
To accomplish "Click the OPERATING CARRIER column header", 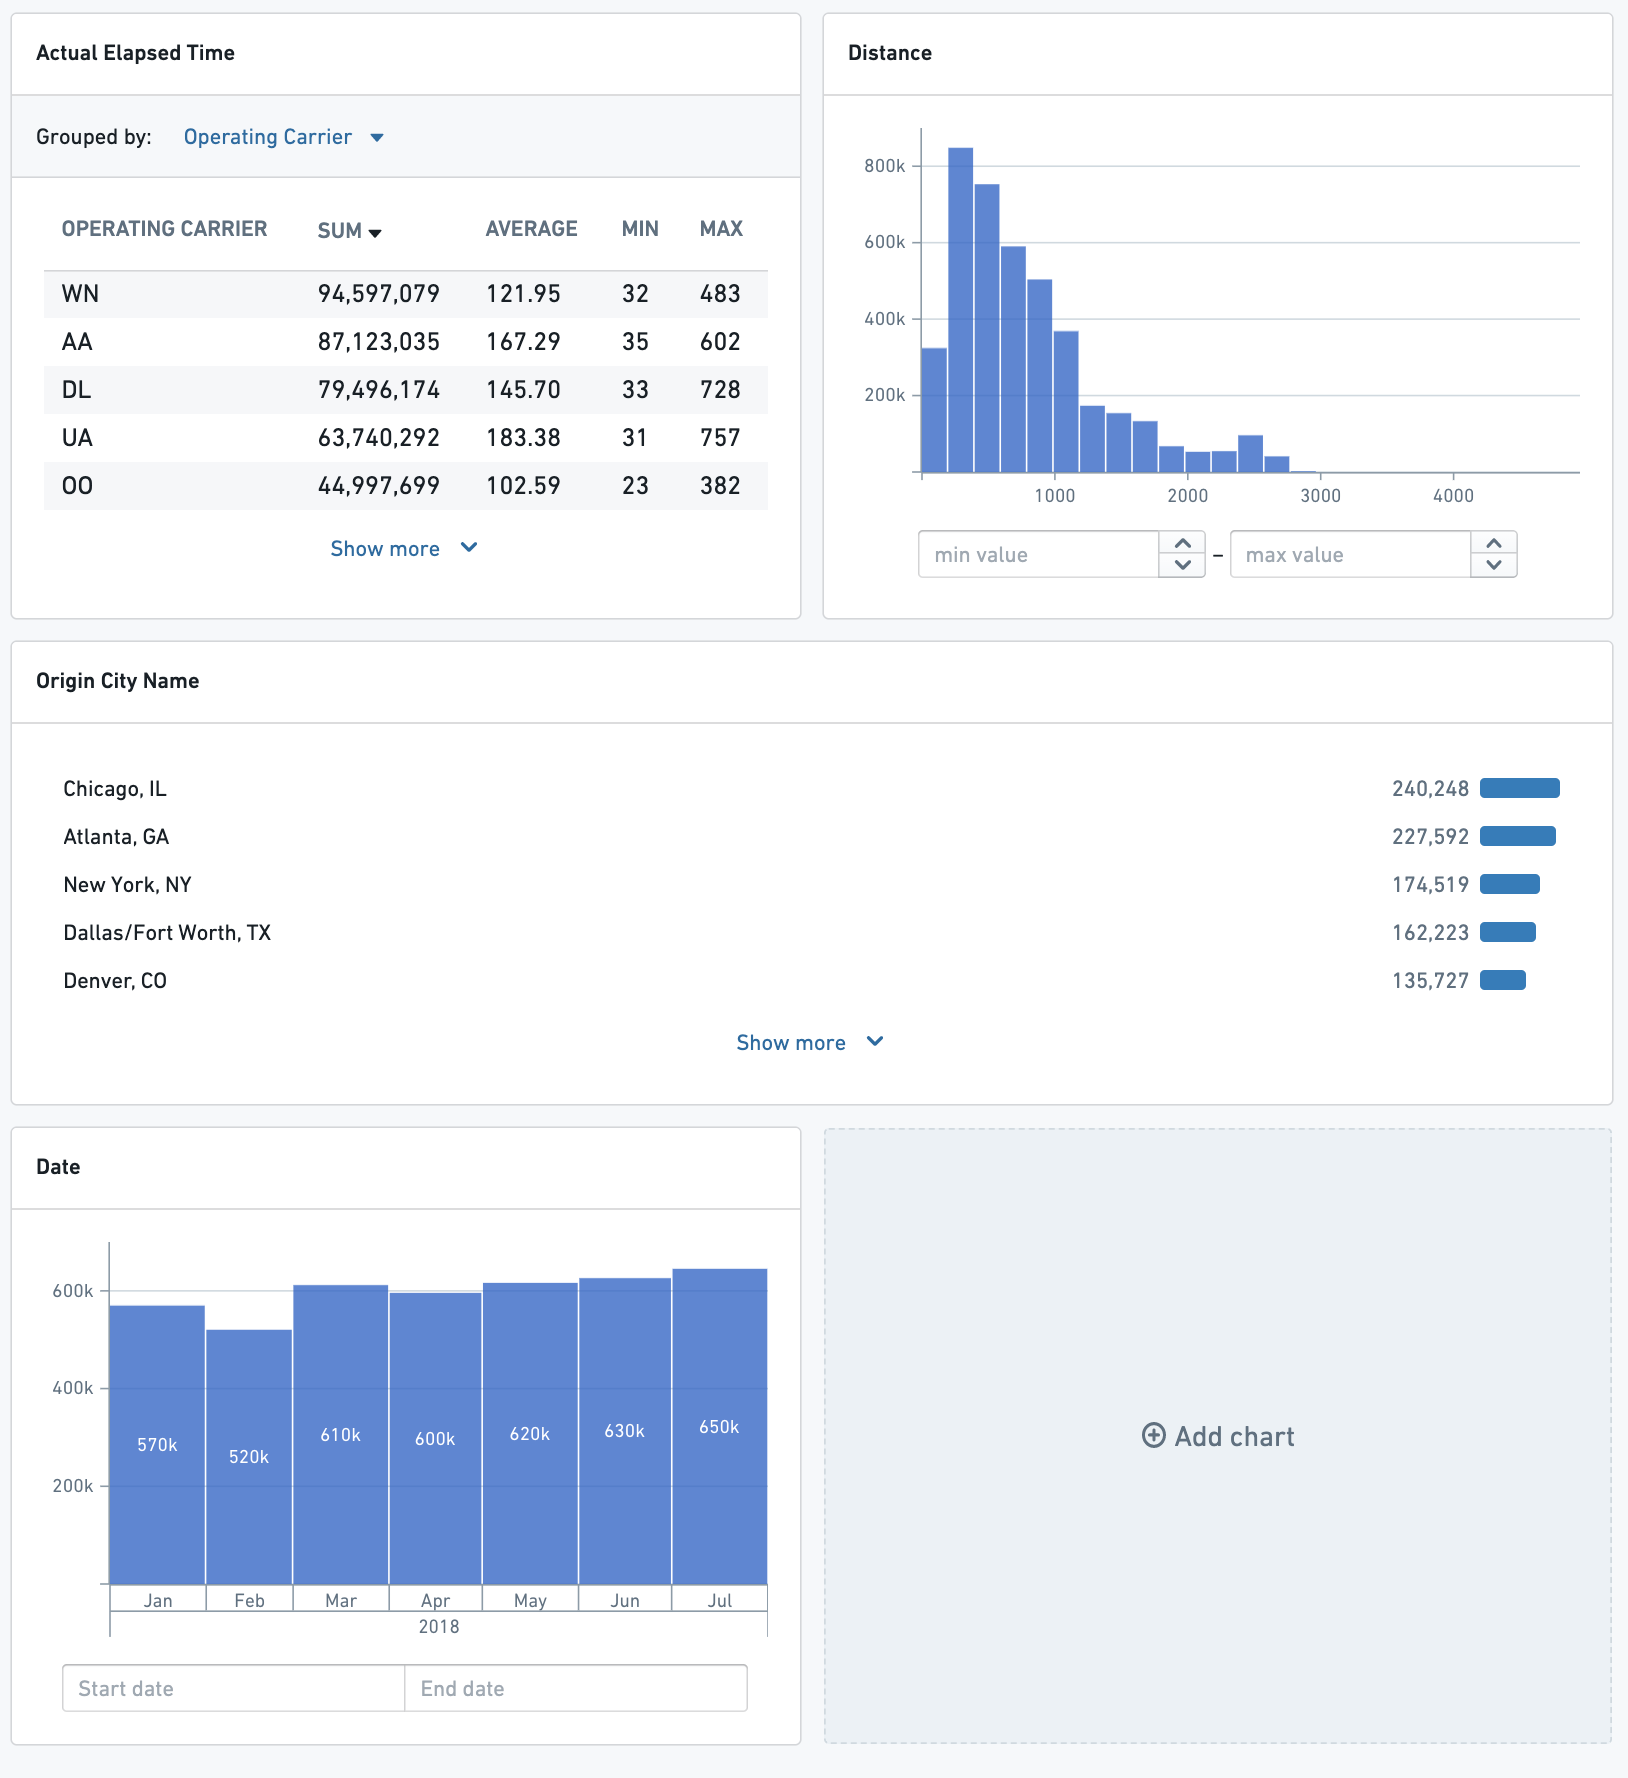I will [164, 229].
